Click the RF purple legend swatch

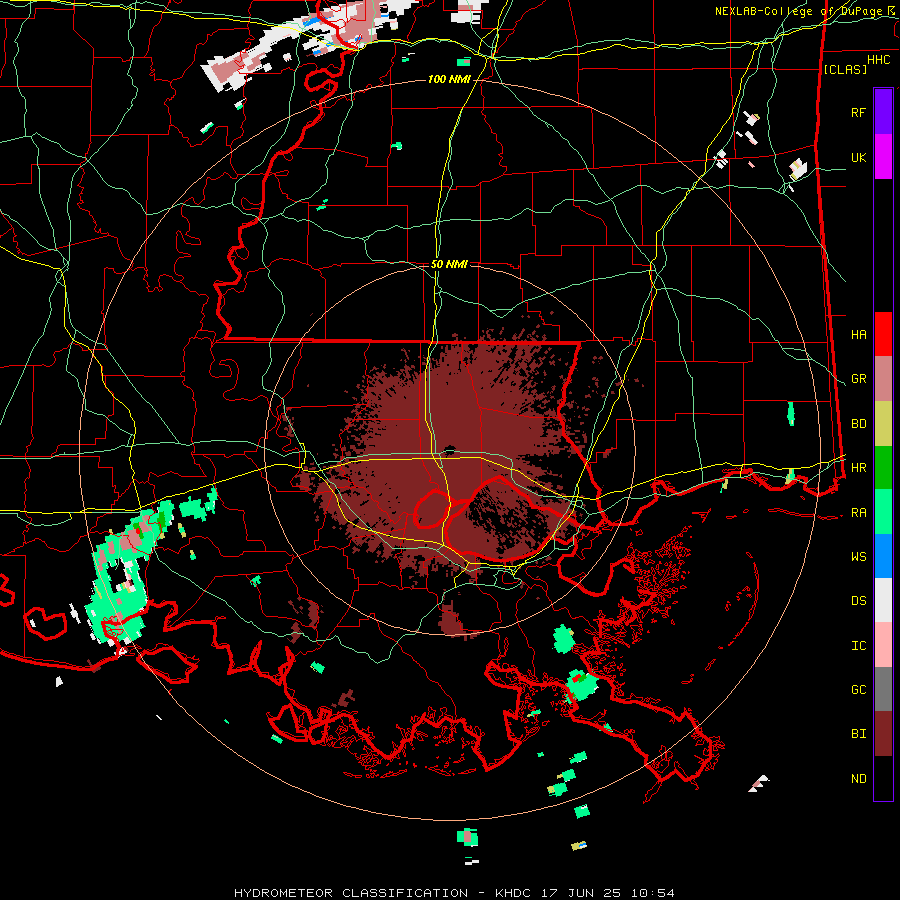(x=883, y=112)
